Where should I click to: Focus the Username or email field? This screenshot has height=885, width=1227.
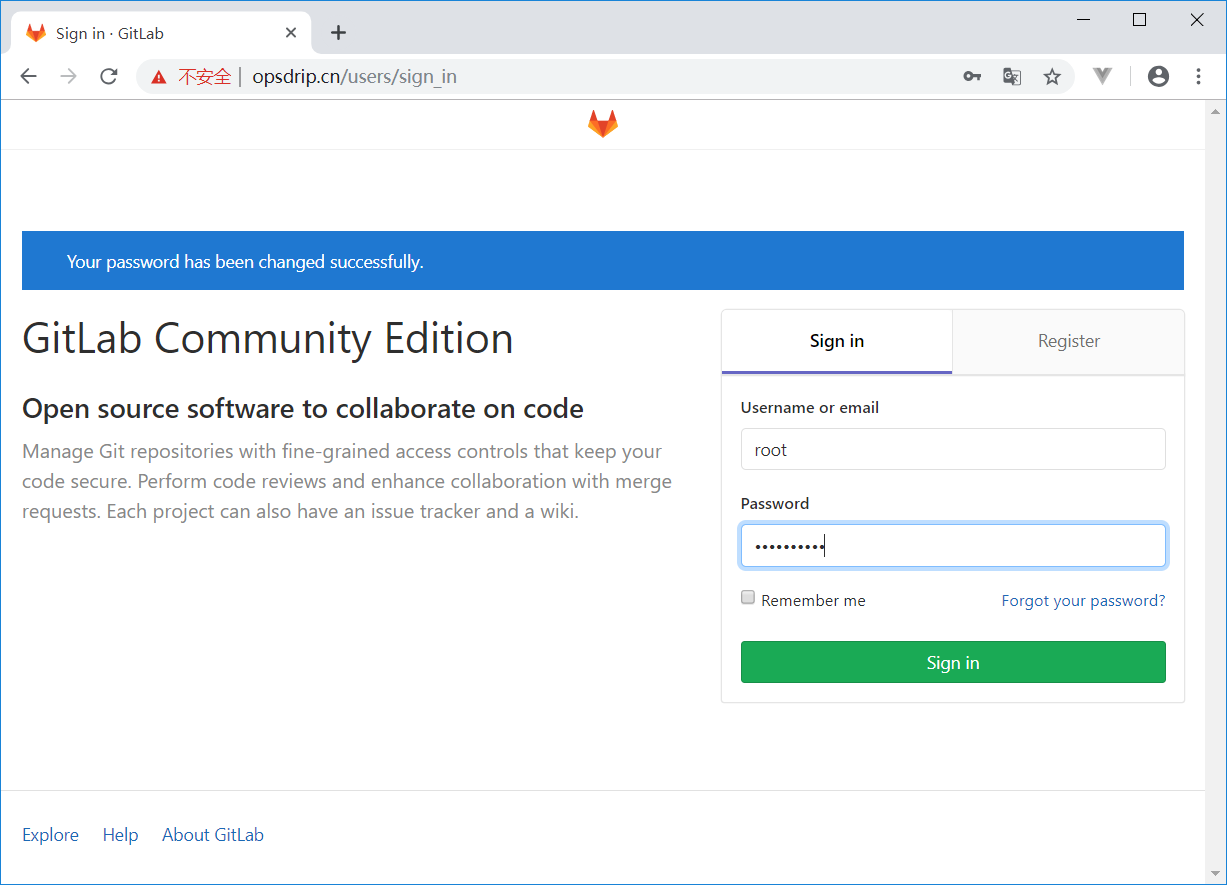pos(953,449)
